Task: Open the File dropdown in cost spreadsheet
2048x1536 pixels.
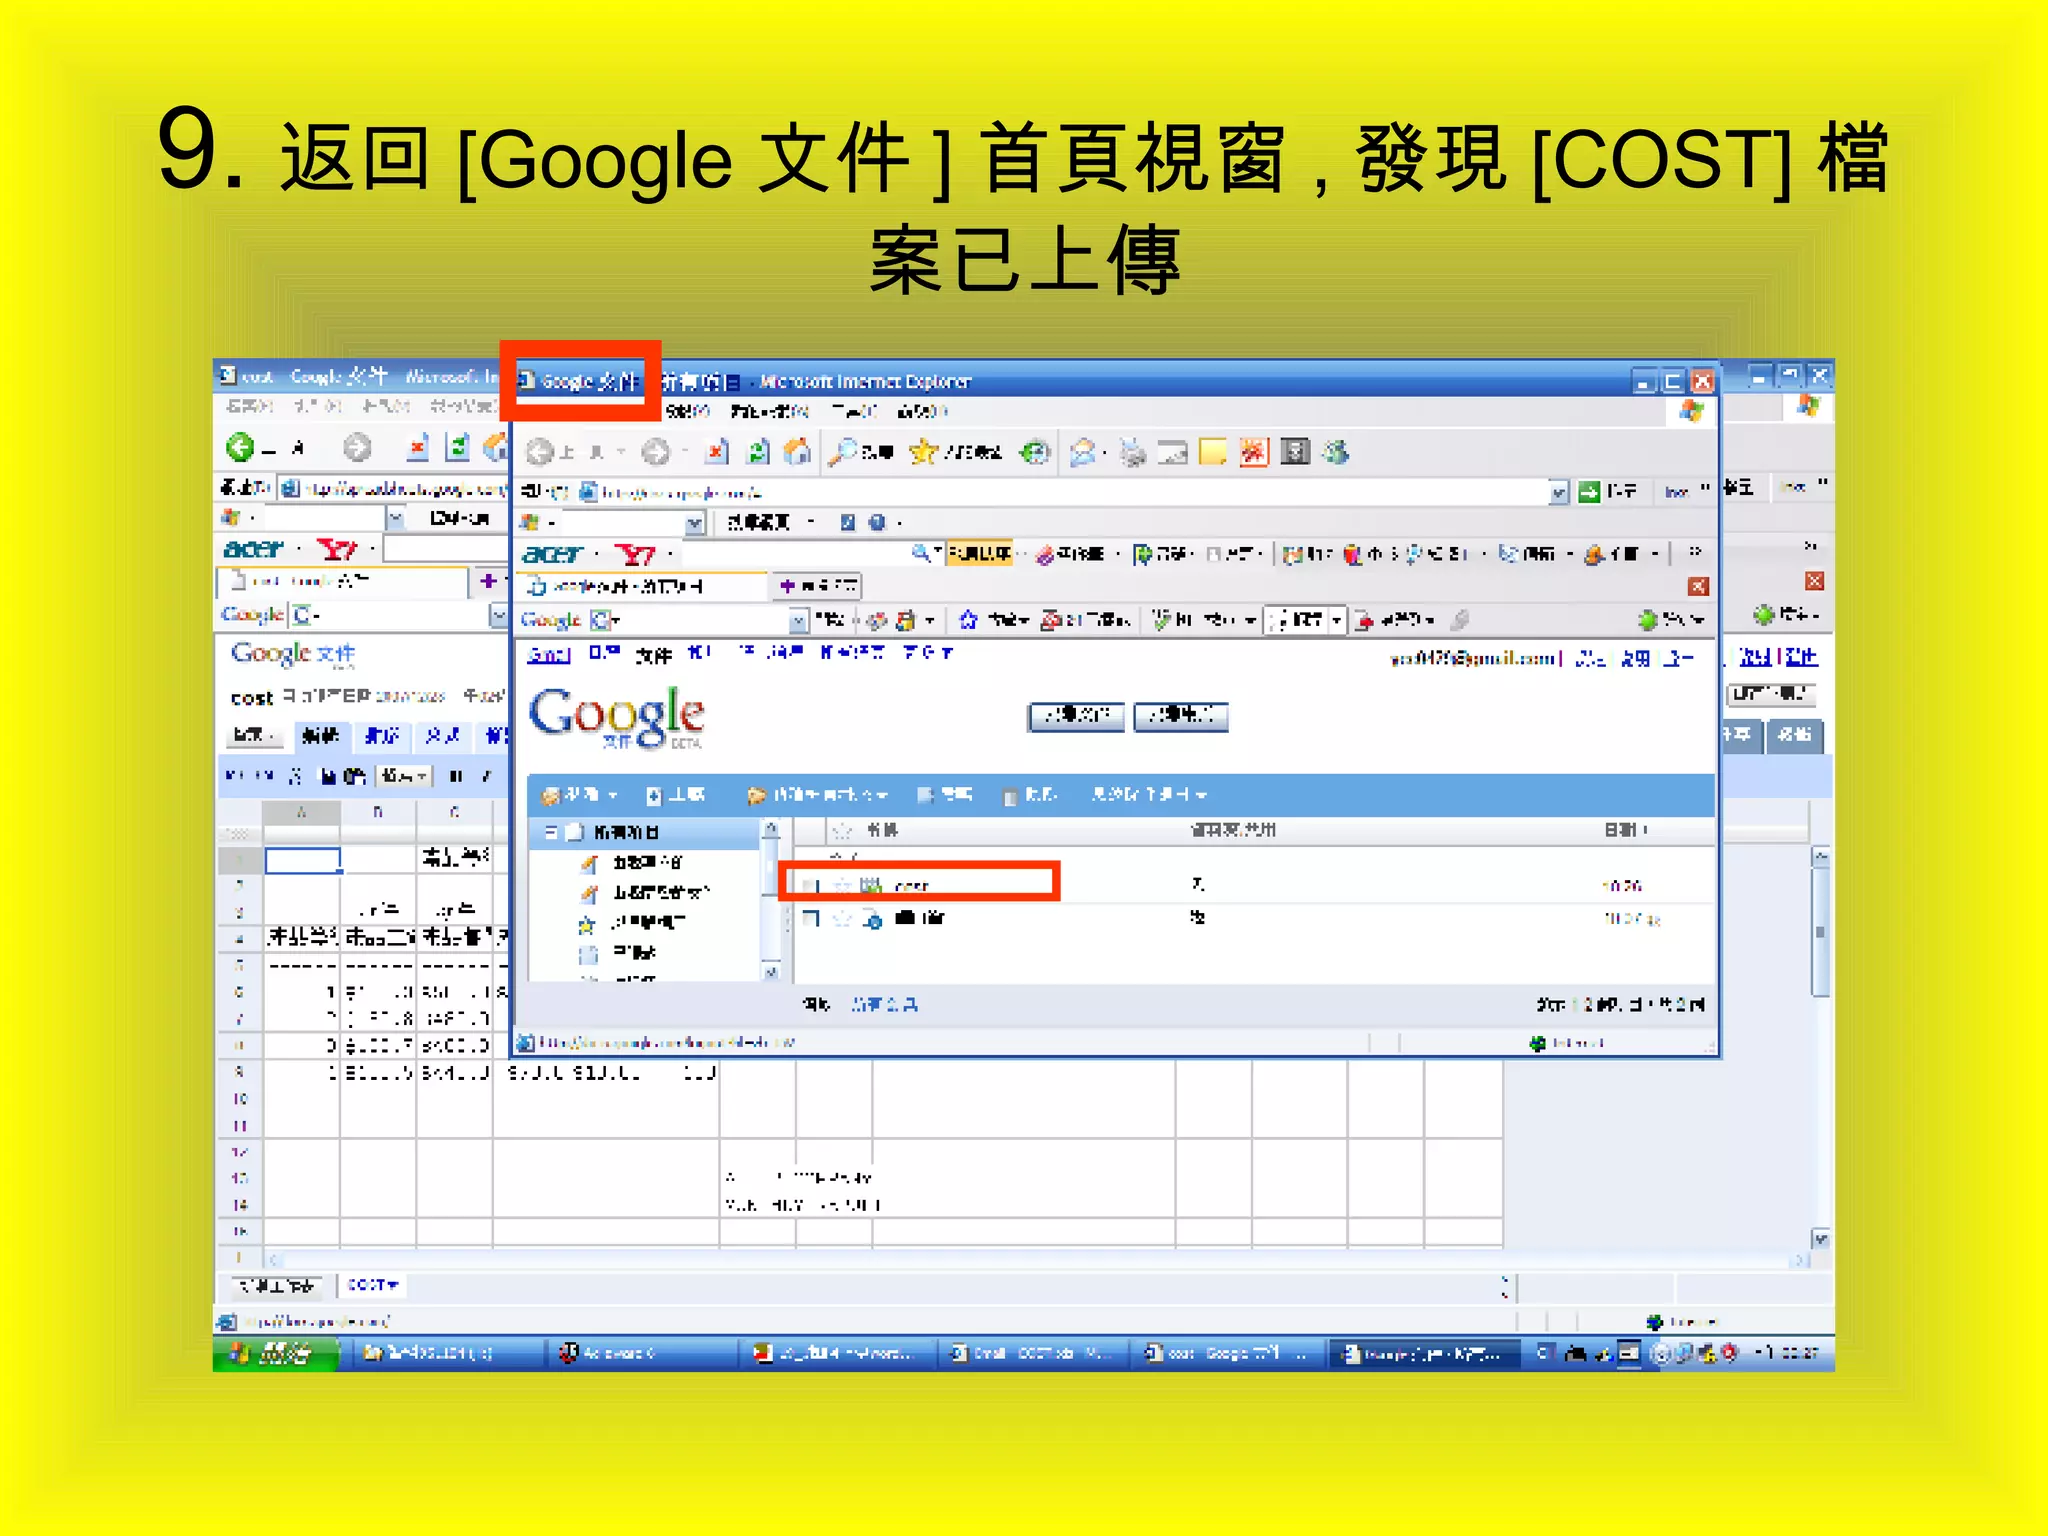Action: click(x=254, y=735)
